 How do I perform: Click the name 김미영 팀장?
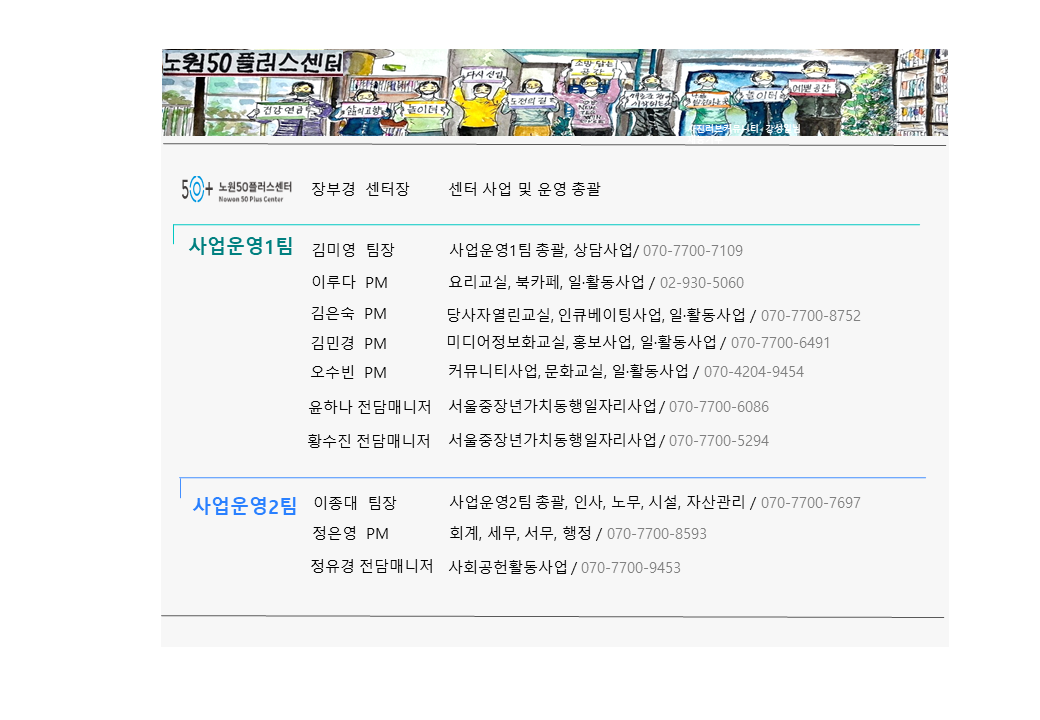tap(353, 250)
